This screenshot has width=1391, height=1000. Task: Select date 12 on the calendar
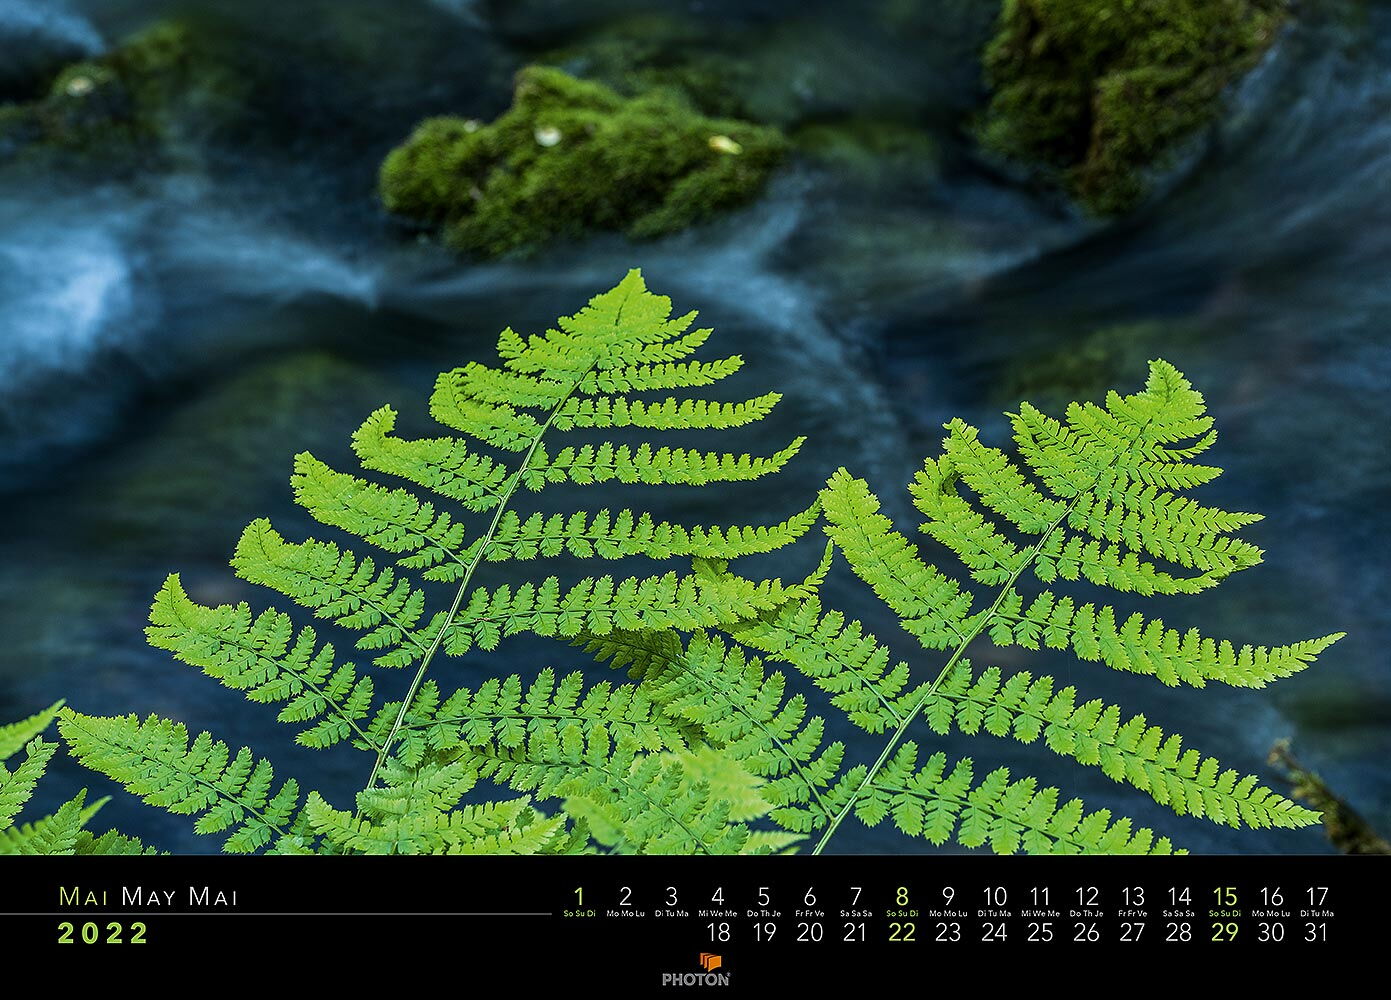[x=1086, y=896]
